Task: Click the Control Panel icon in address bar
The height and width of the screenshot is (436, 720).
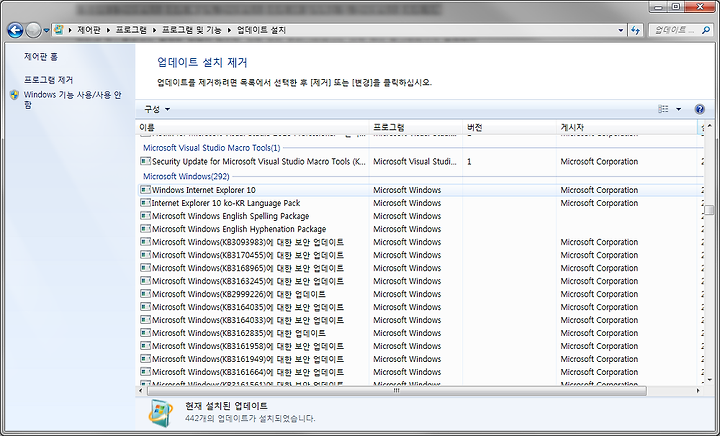Action: click(58, 30)
